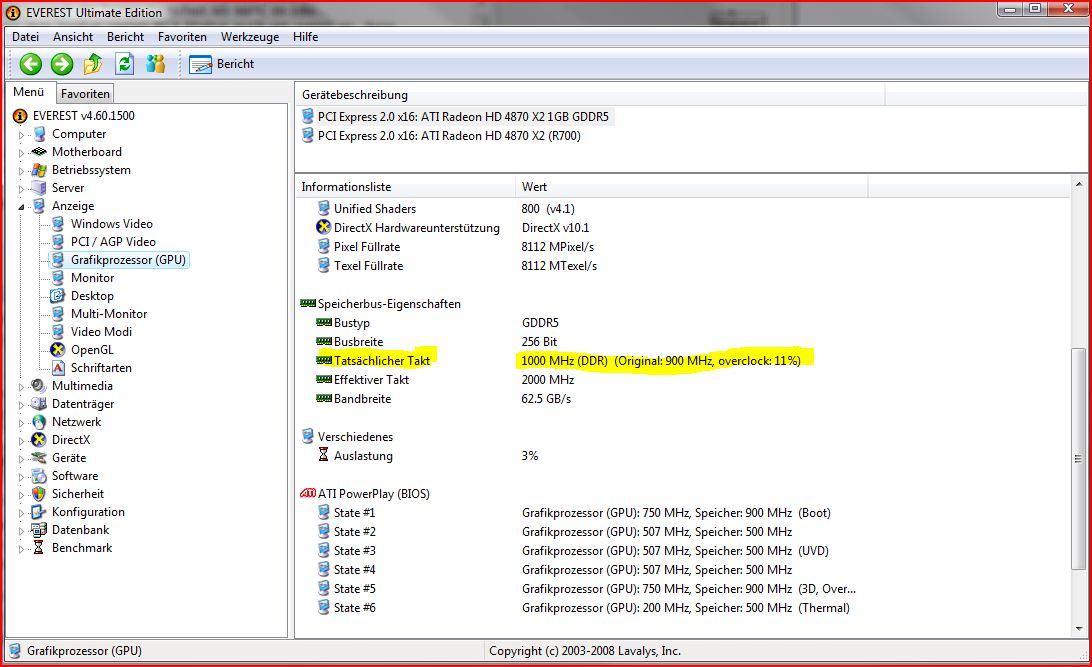
Task: Click the Bericht report toolbar button
Action: click(221, 64)
